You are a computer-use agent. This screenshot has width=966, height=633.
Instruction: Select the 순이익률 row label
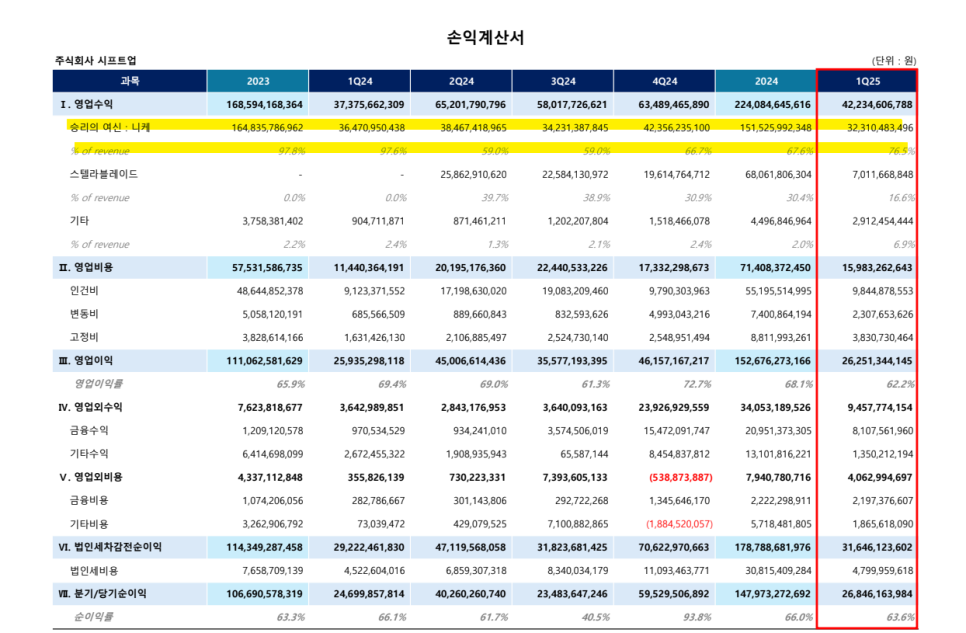93,616
